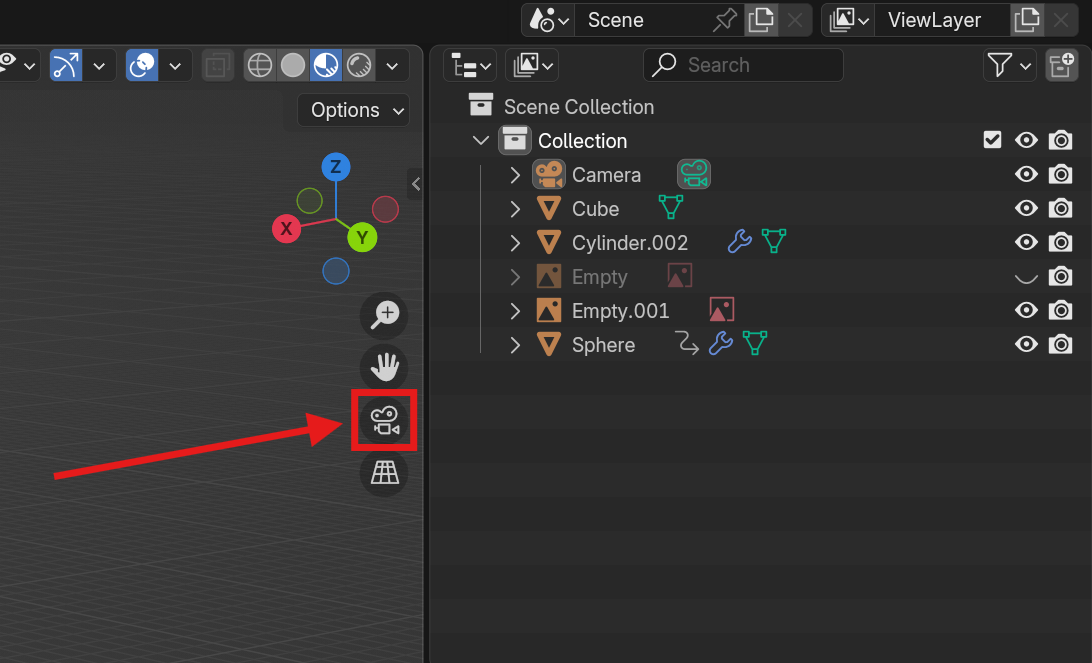Disable Camera in renders
This screenshot has width=1092, height=663.
[1060, 174]
